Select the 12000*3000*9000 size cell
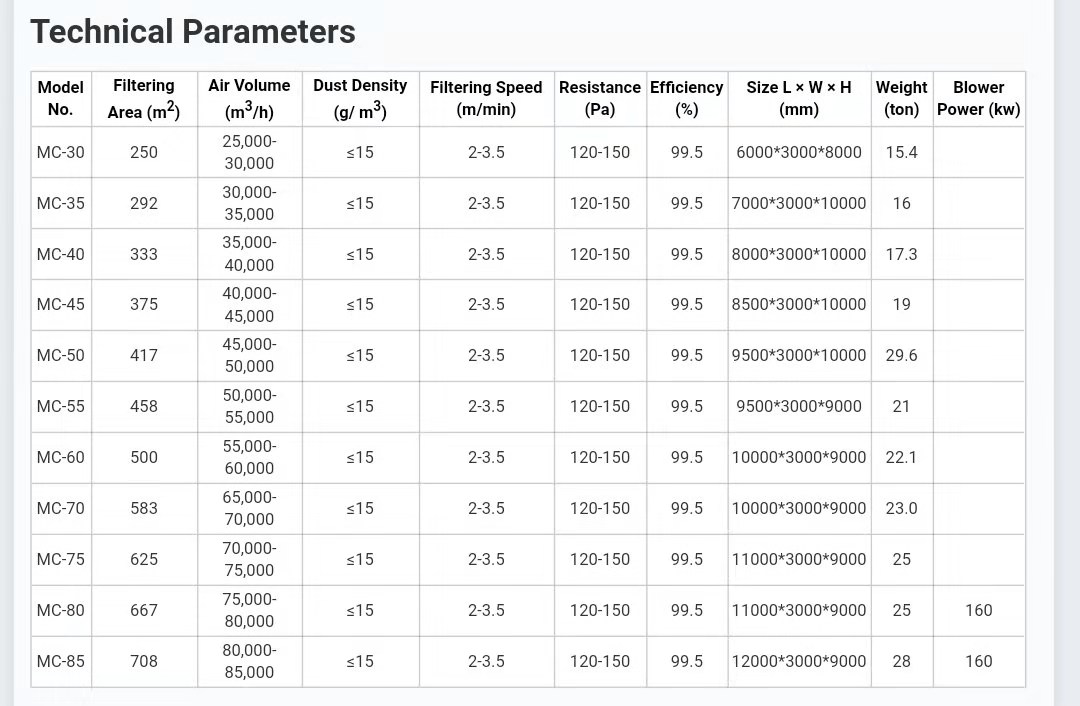1080x706 pixels. pos(799,661)
